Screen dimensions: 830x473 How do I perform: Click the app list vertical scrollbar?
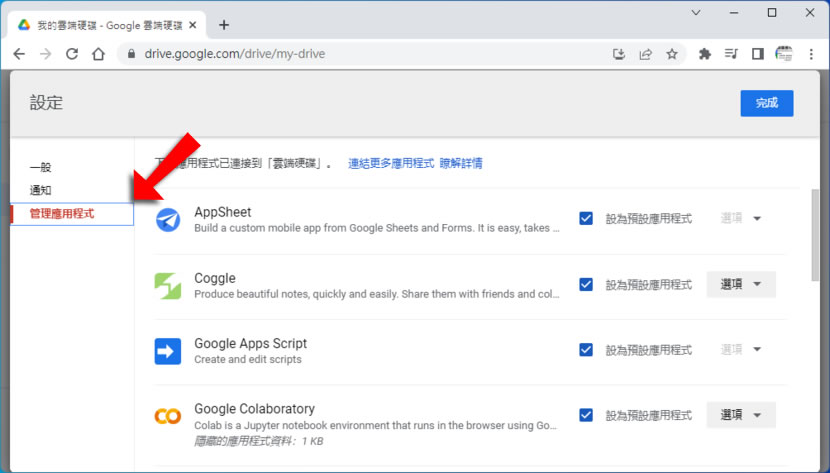coord(815,235)
